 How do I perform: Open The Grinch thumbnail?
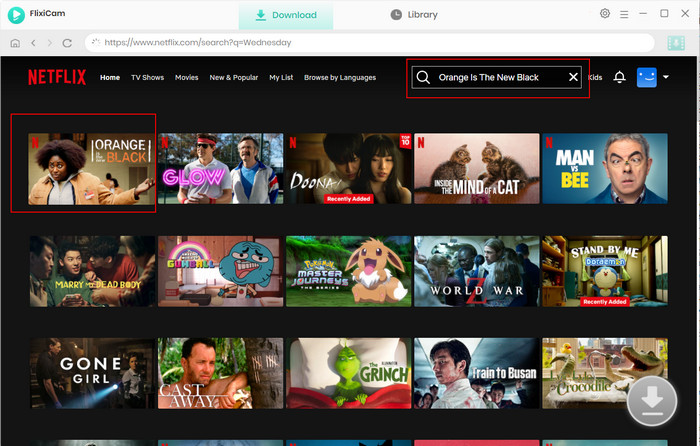click(349, 373)
